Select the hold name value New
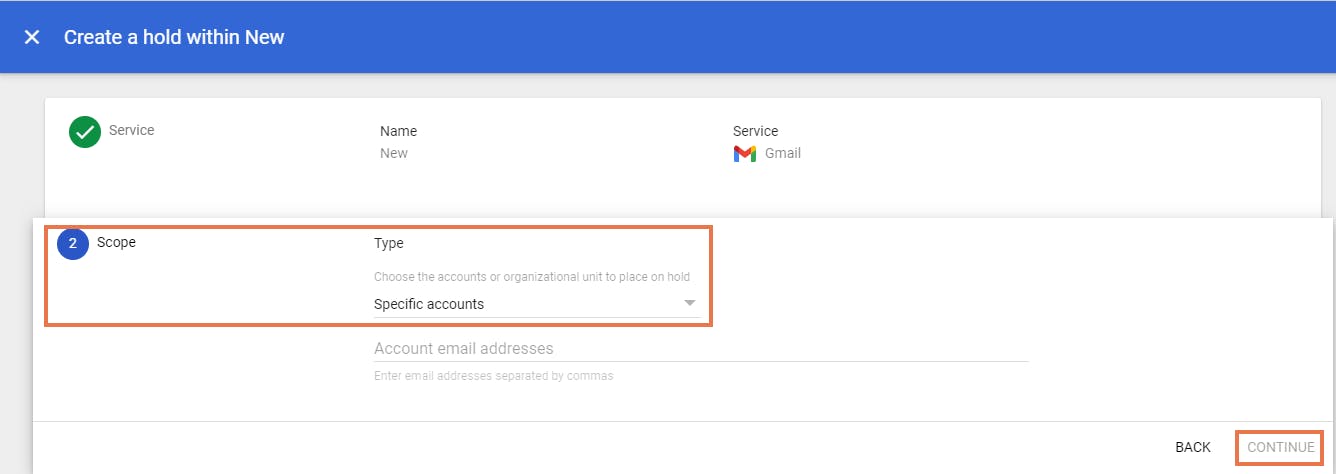This screenshot has height=474, width=1336. pyautogui.click(x=394, y=153)
